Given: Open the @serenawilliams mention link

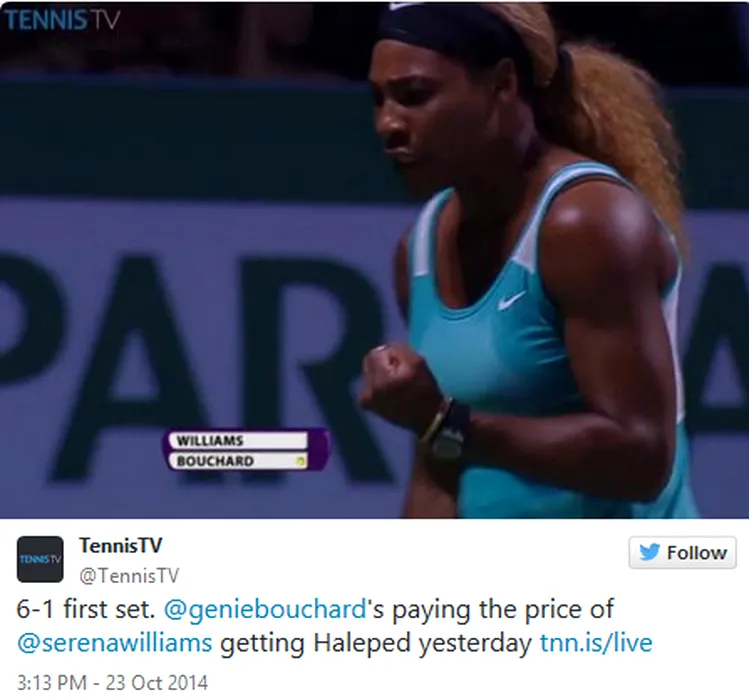Looking at the screenshot, I should [x=115, y=643].
